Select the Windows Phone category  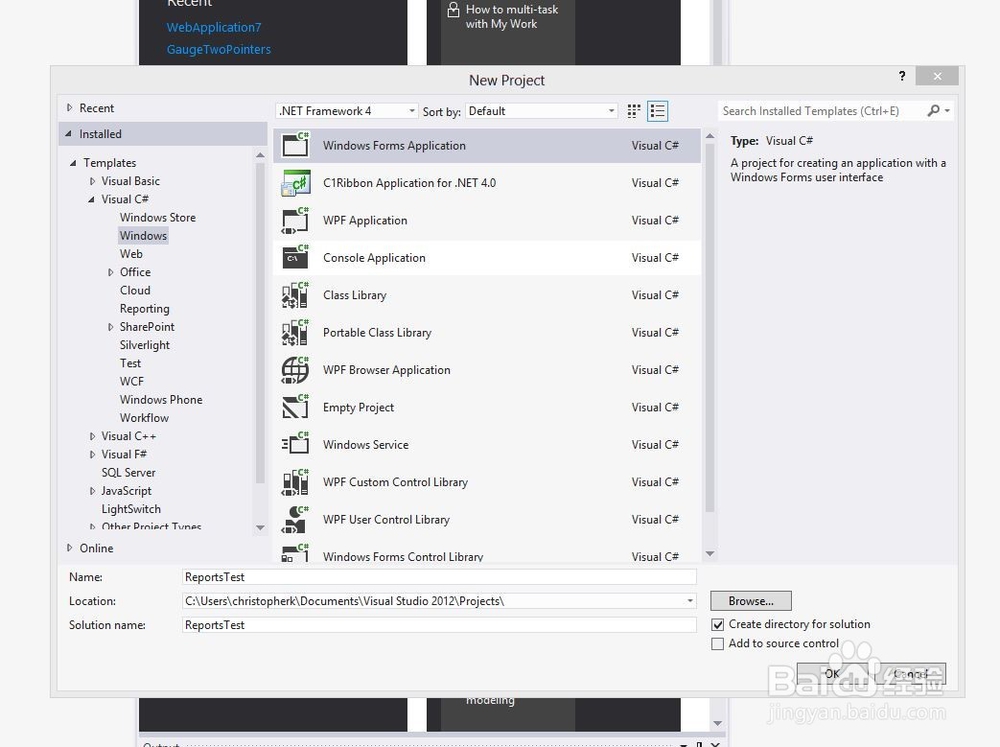click(161, 400)
